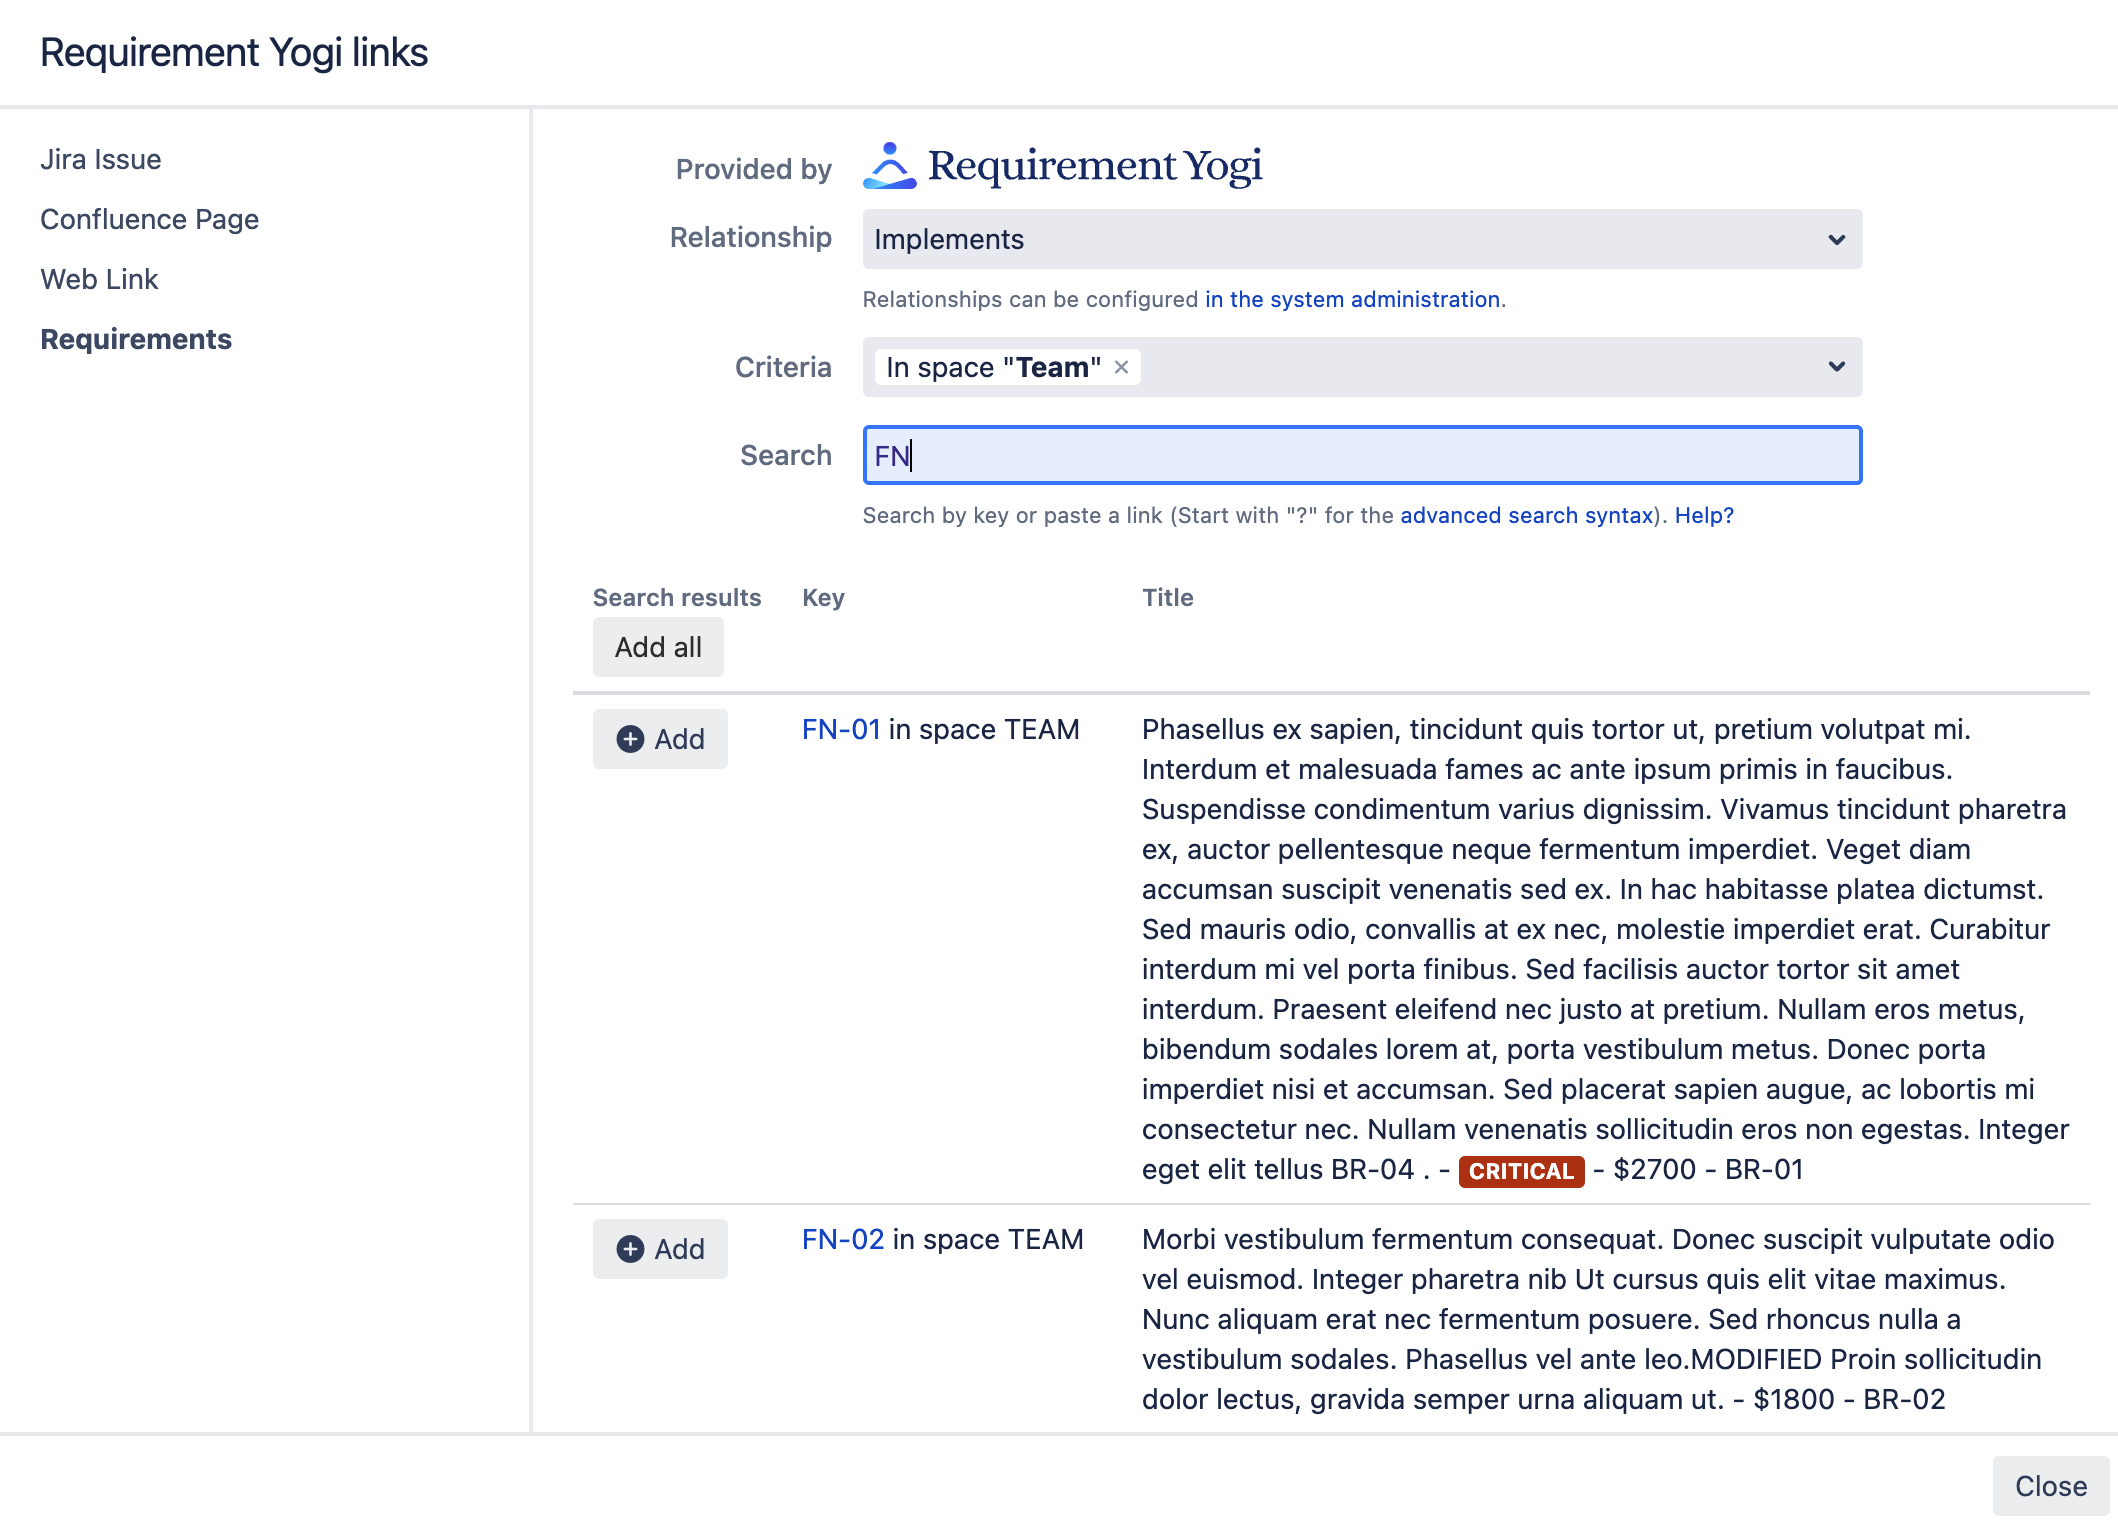Switch to the Jira Issue section
Viewport: 2118px width, 1530px height.
click(100, 159)
